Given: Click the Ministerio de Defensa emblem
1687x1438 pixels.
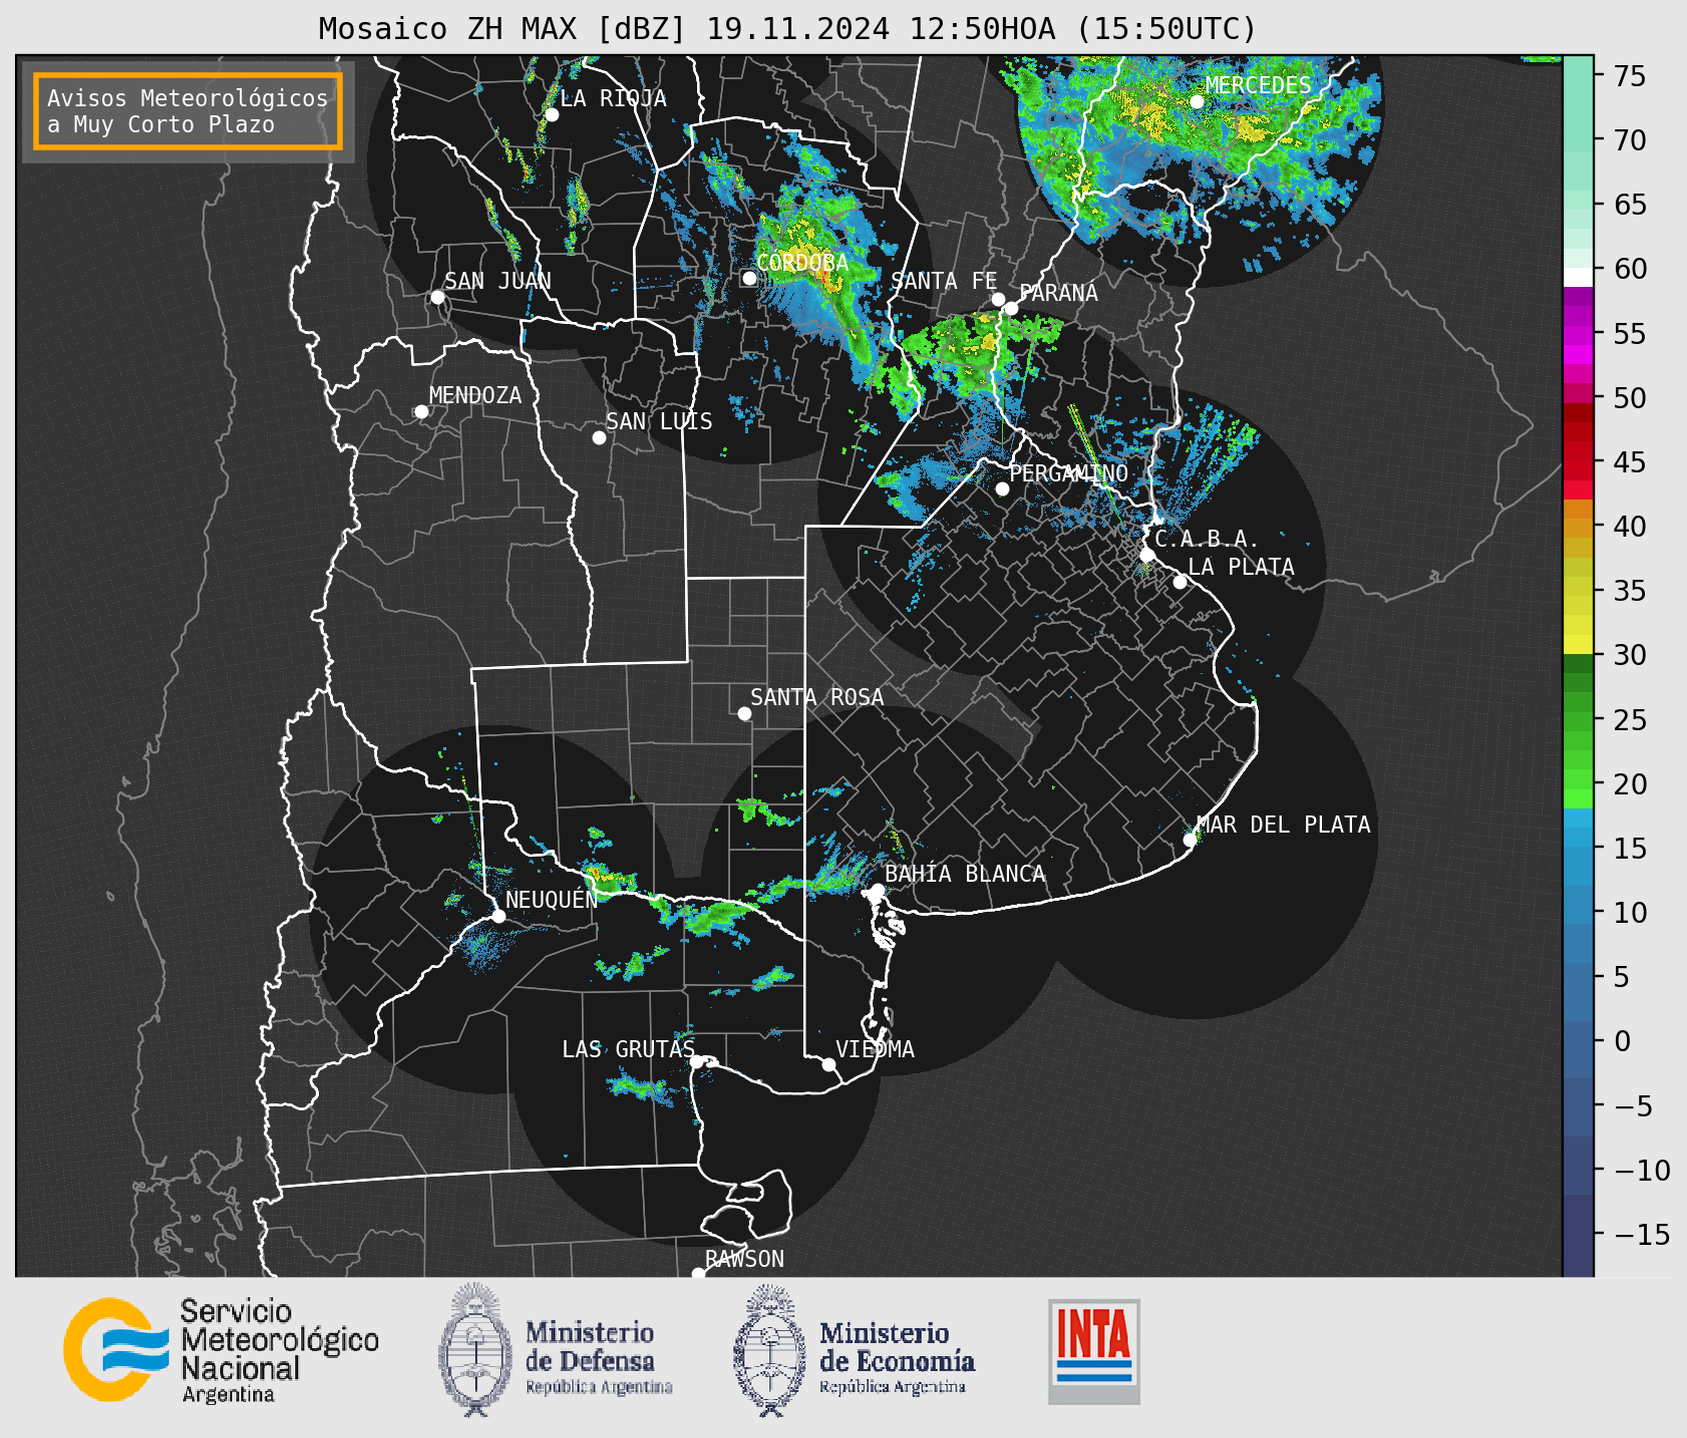Looking at the screenshot, I should pyautogui.click(x=474, y=1350).
